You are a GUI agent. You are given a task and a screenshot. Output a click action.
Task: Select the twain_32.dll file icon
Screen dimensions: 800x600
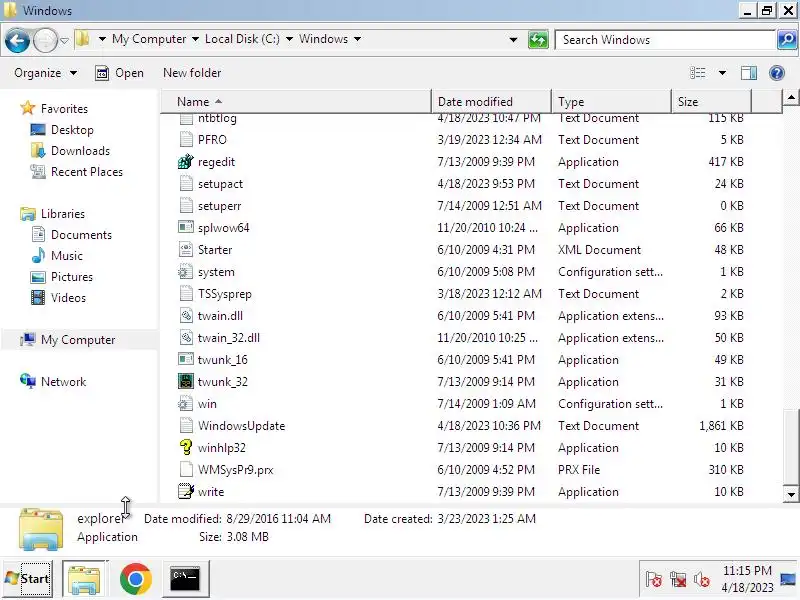(186, 338)
